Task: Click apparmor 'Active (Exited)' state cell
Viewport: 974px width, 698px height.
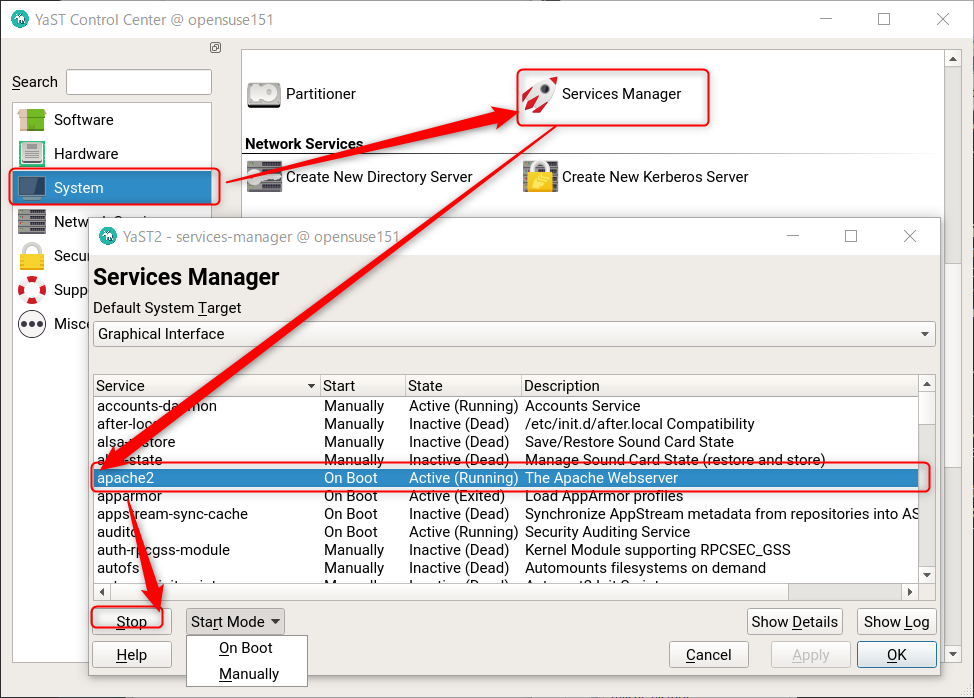Action: tap(457, 496)
